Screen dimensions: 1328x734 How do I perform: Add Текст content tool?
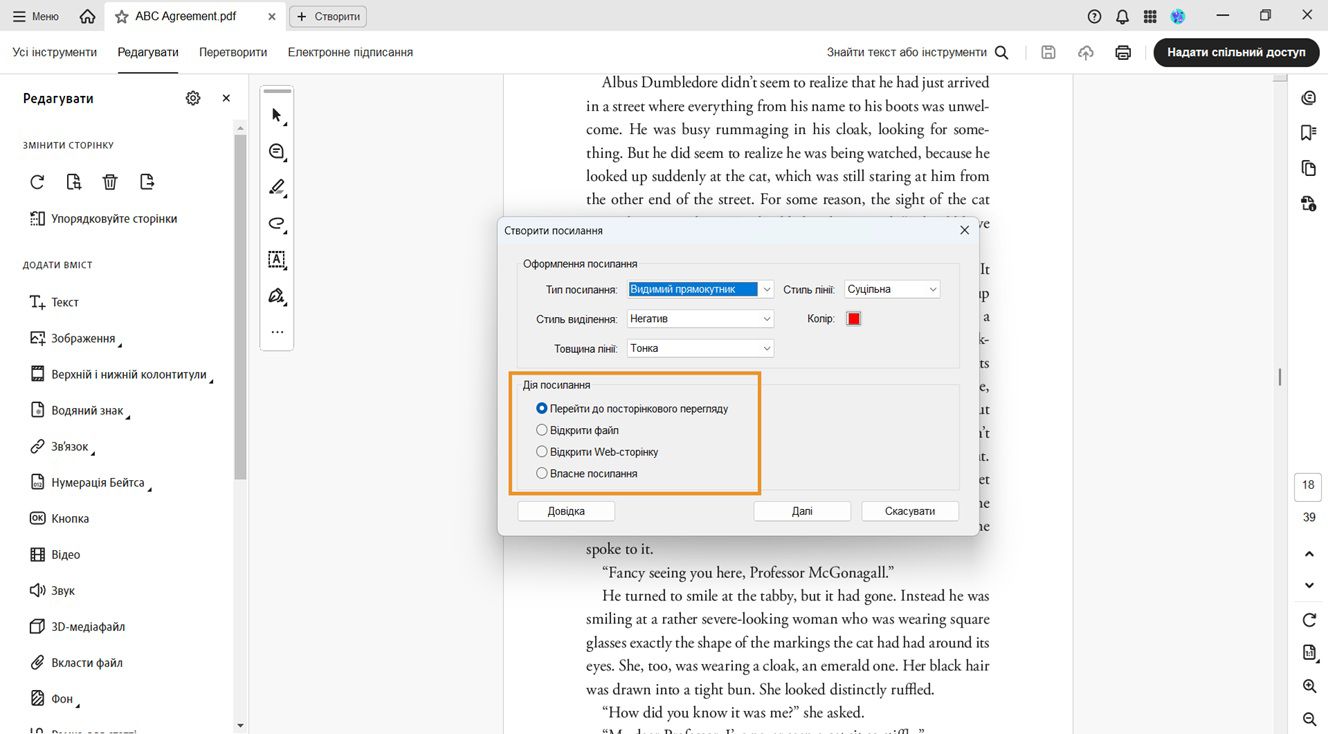tap(54, 302)
